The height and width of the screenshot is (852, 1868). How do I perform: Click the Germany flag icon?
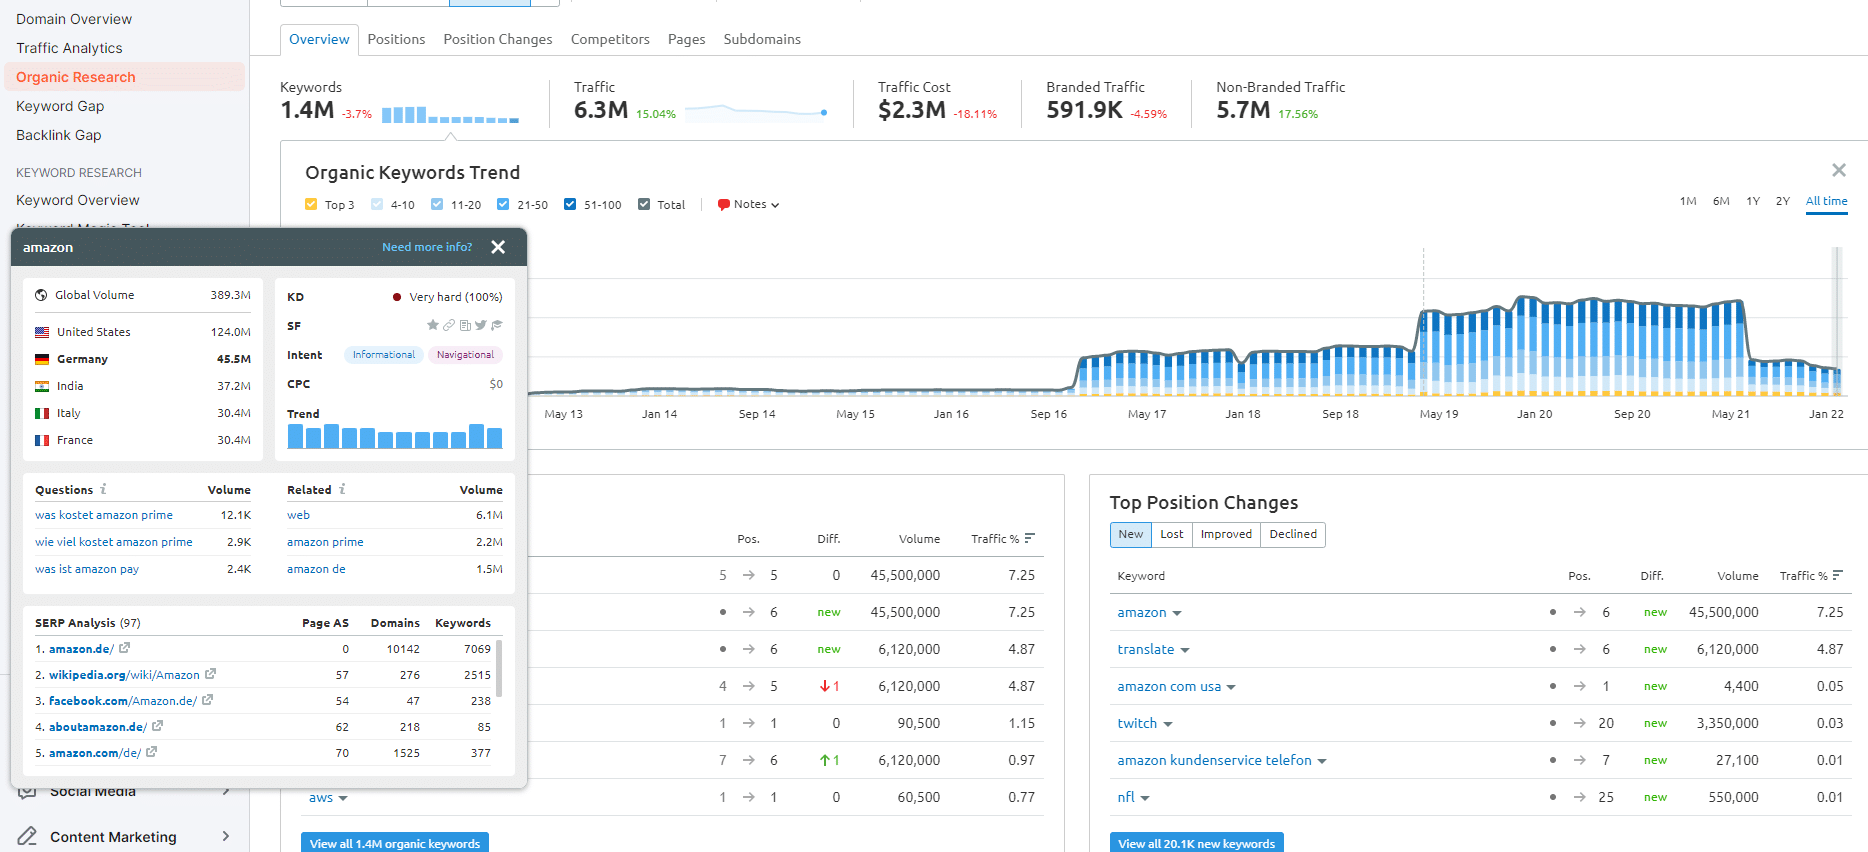pyautogui.click(x=42, y=359)
